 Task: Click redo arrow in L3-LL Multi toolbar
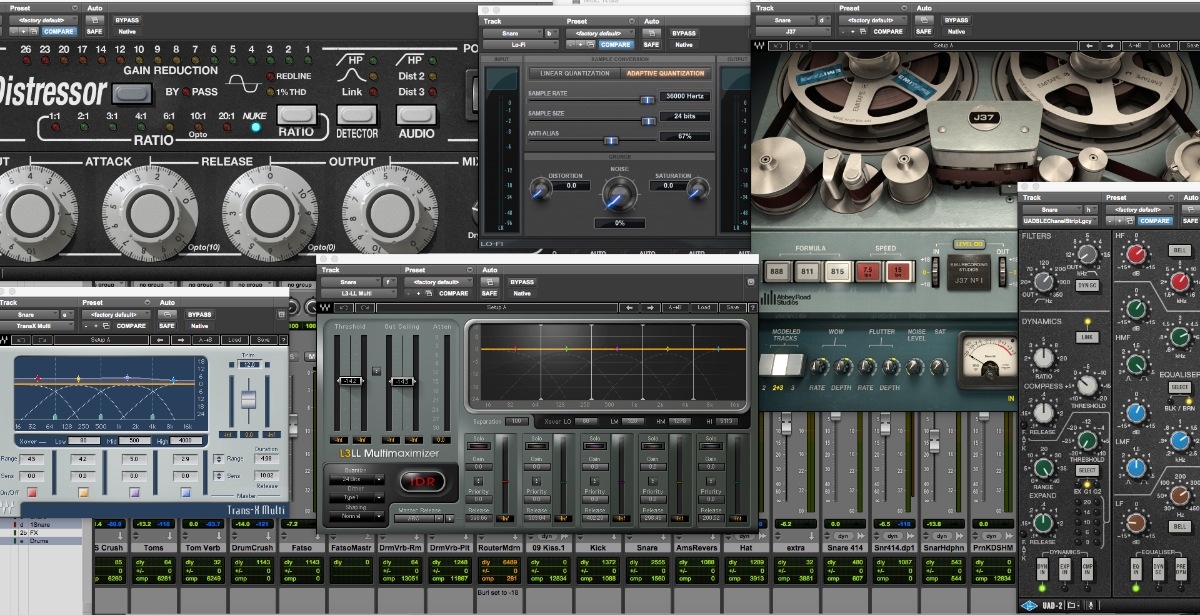[365, 307]
